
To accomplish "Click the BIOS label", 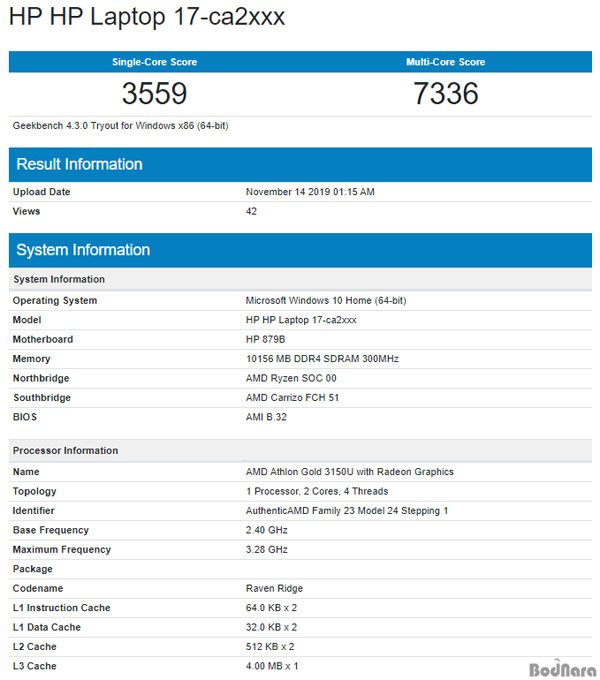I will click(x=25, y=417).
